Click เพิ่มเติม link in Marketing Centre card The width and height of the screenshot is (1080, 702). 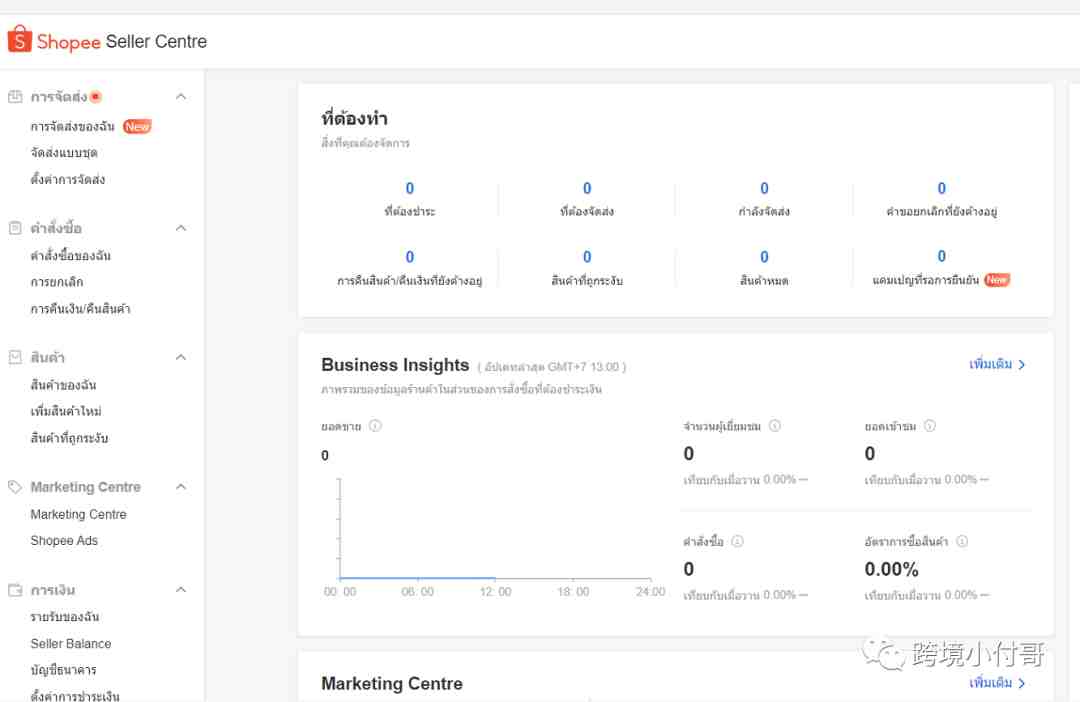[x=997, y=683]
